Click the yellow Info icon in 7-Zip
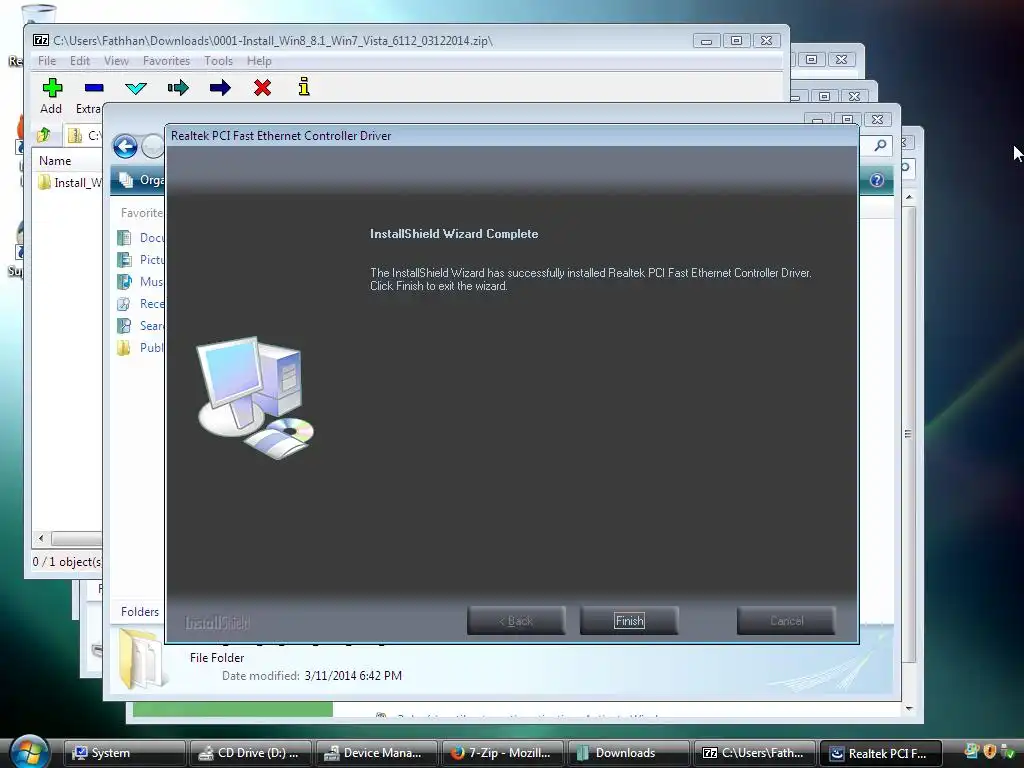This screenshot has width=1024, height=768. [x=304, y=87]
